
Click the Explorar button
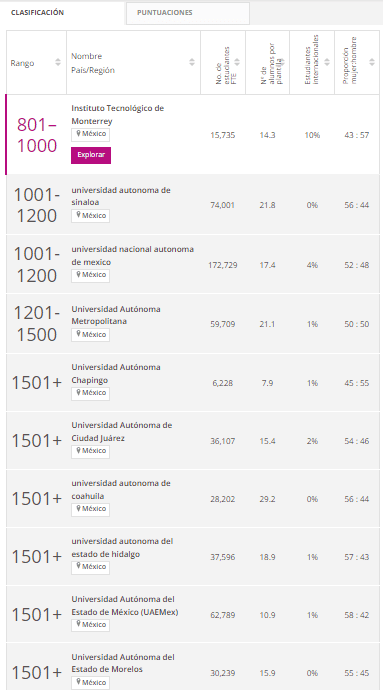(x=91, y=155)
